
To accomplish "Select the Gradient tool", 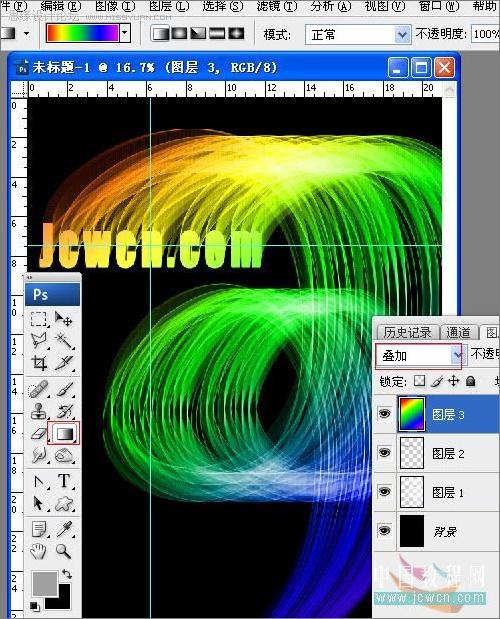I will [x=64, y=433].
